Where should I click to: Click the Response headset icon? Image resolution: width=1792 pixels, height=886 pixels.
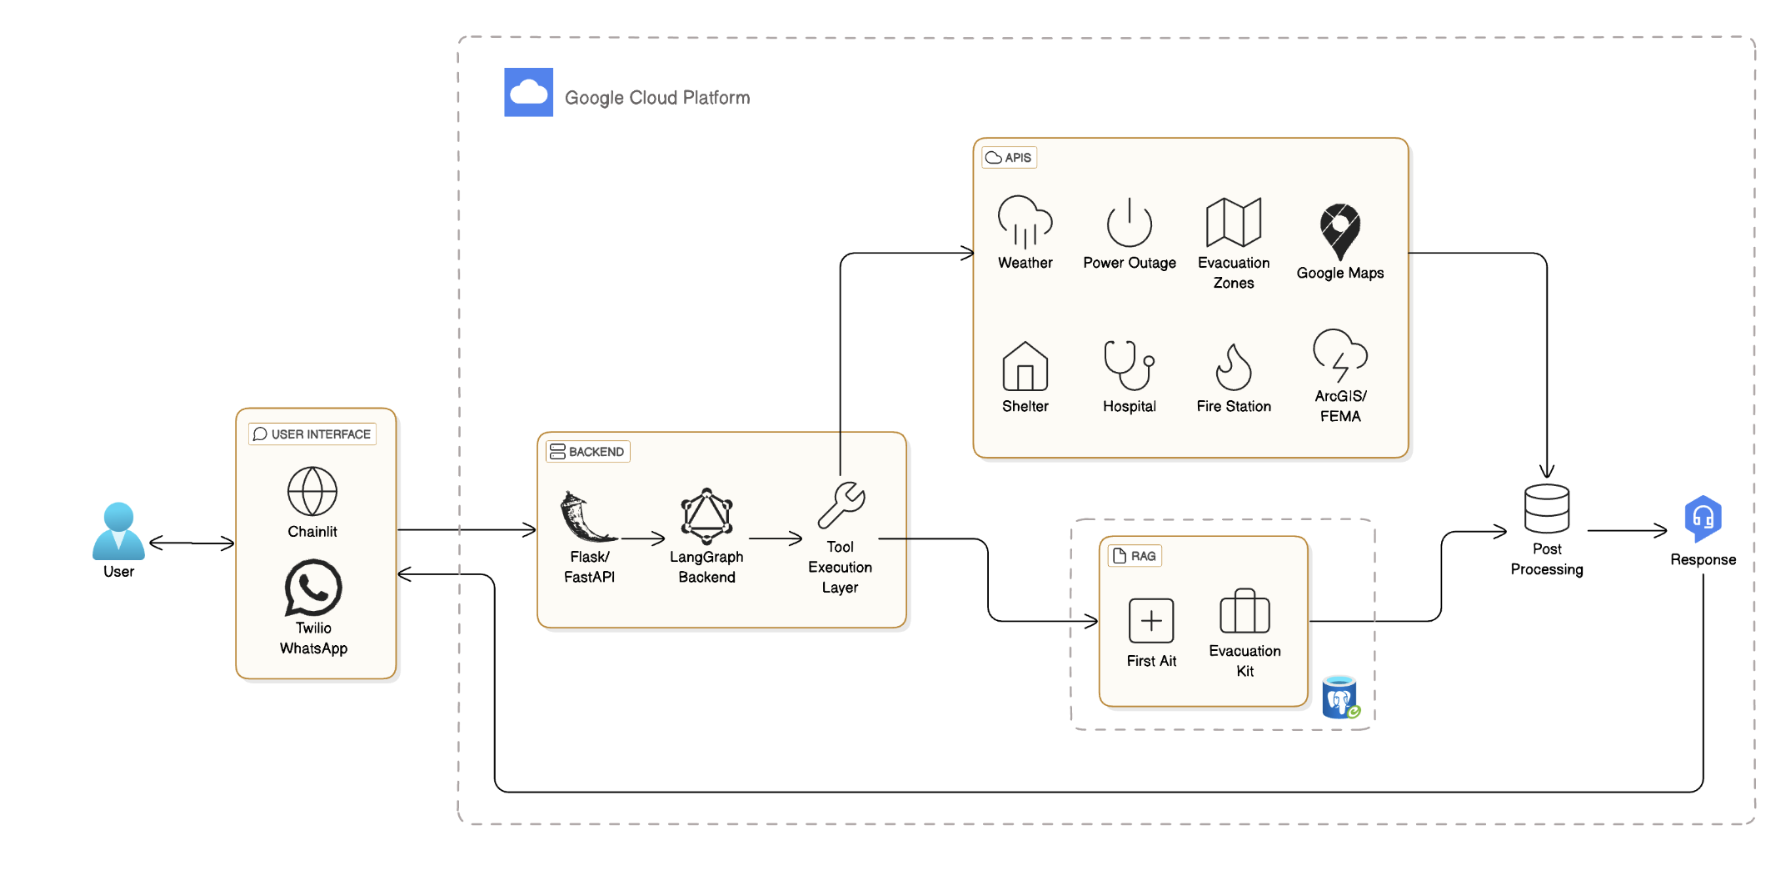1703,519
